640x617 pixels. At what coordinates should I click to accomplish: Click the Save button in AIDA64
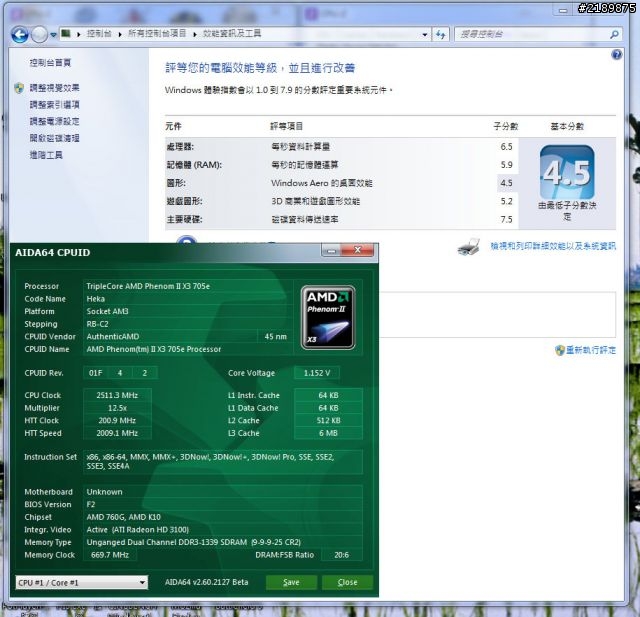coord(291,582)
